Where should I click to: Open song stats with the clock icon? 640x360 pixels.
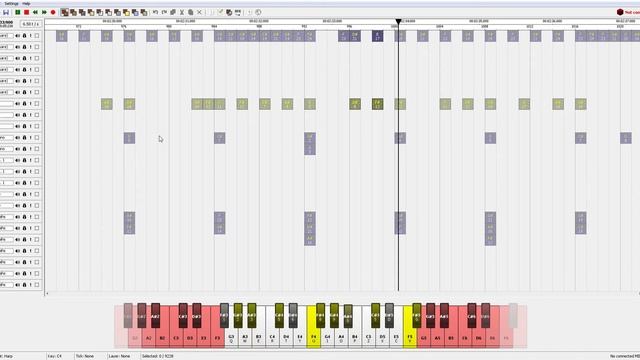[x=258, y=12]
